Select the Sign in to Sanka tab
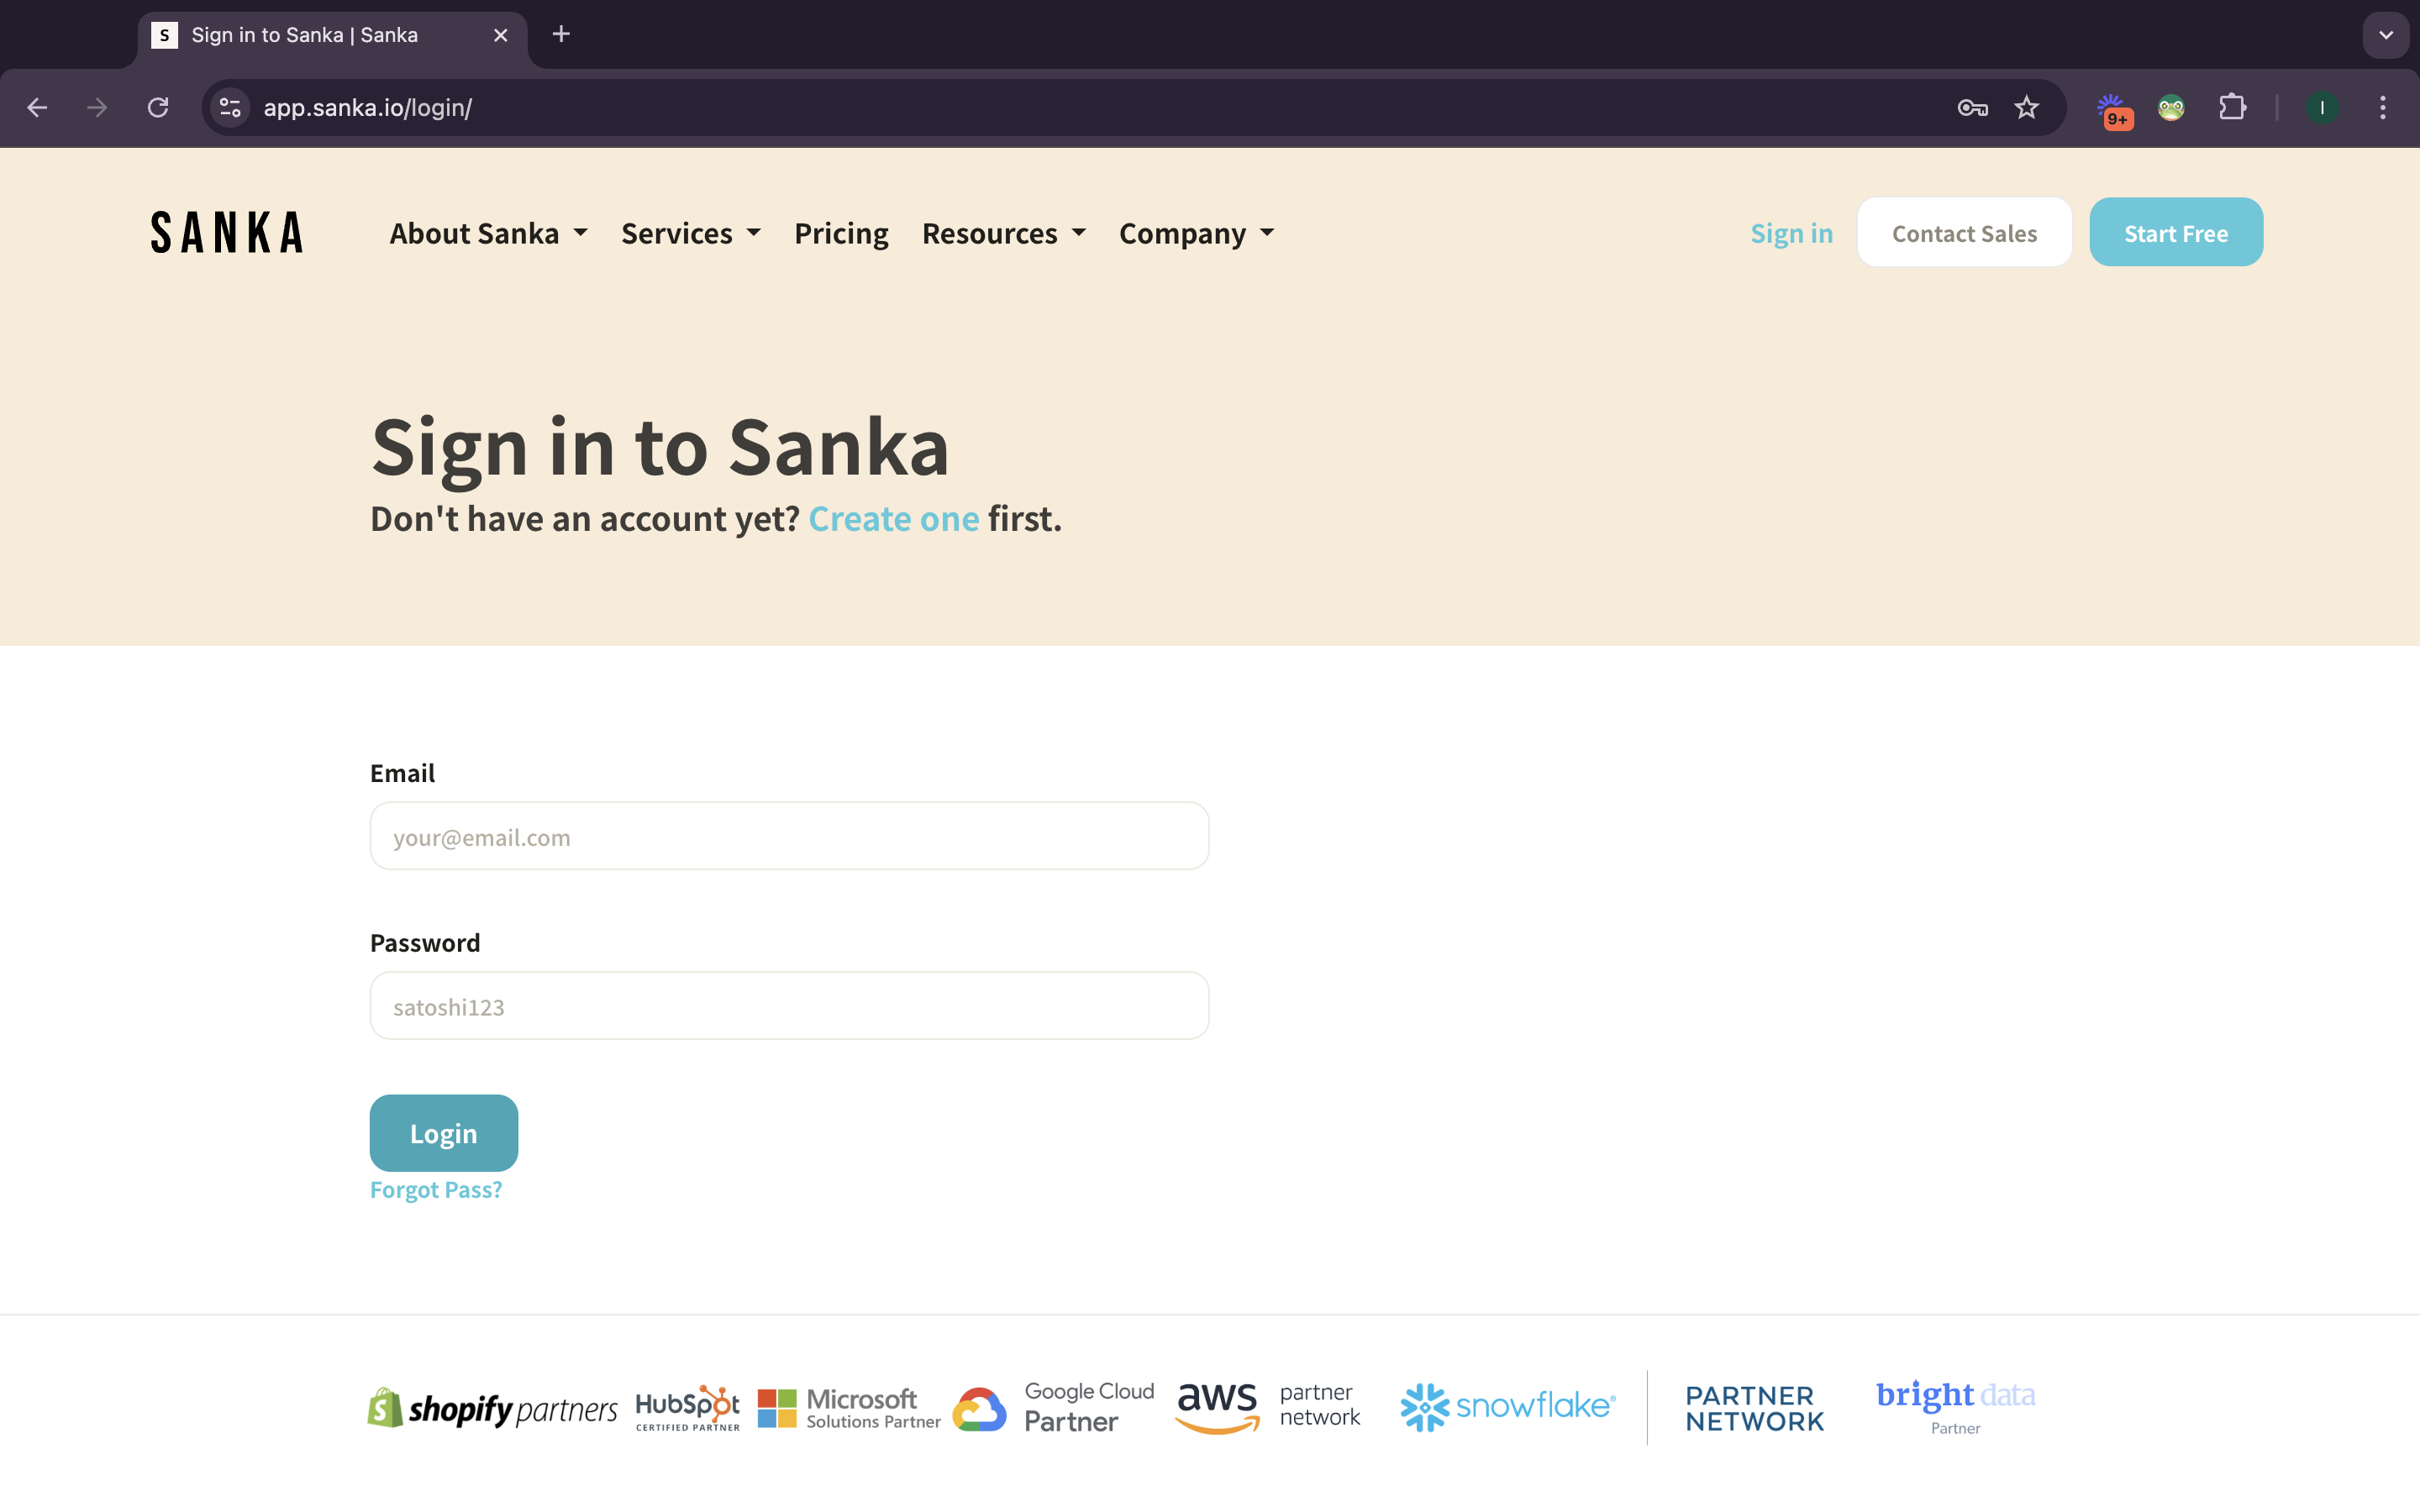The image size is (2420, 1512). 305,35
